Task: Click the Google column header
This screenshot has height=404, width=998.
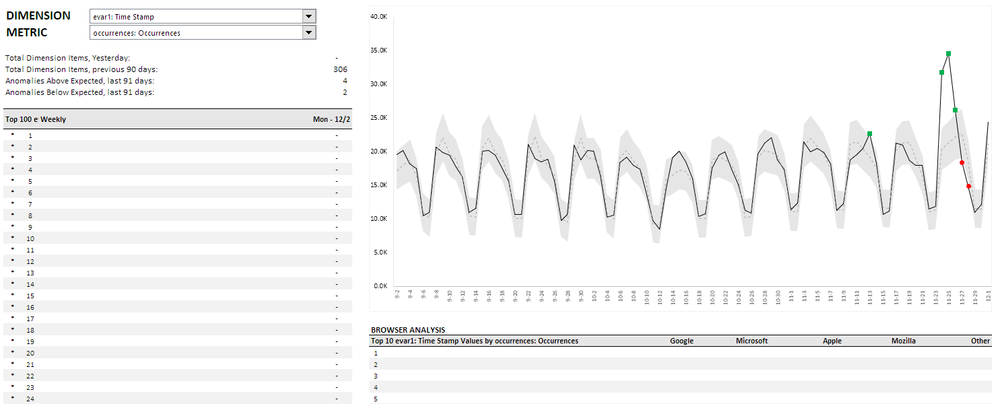Action: click(x=682, y=341)
